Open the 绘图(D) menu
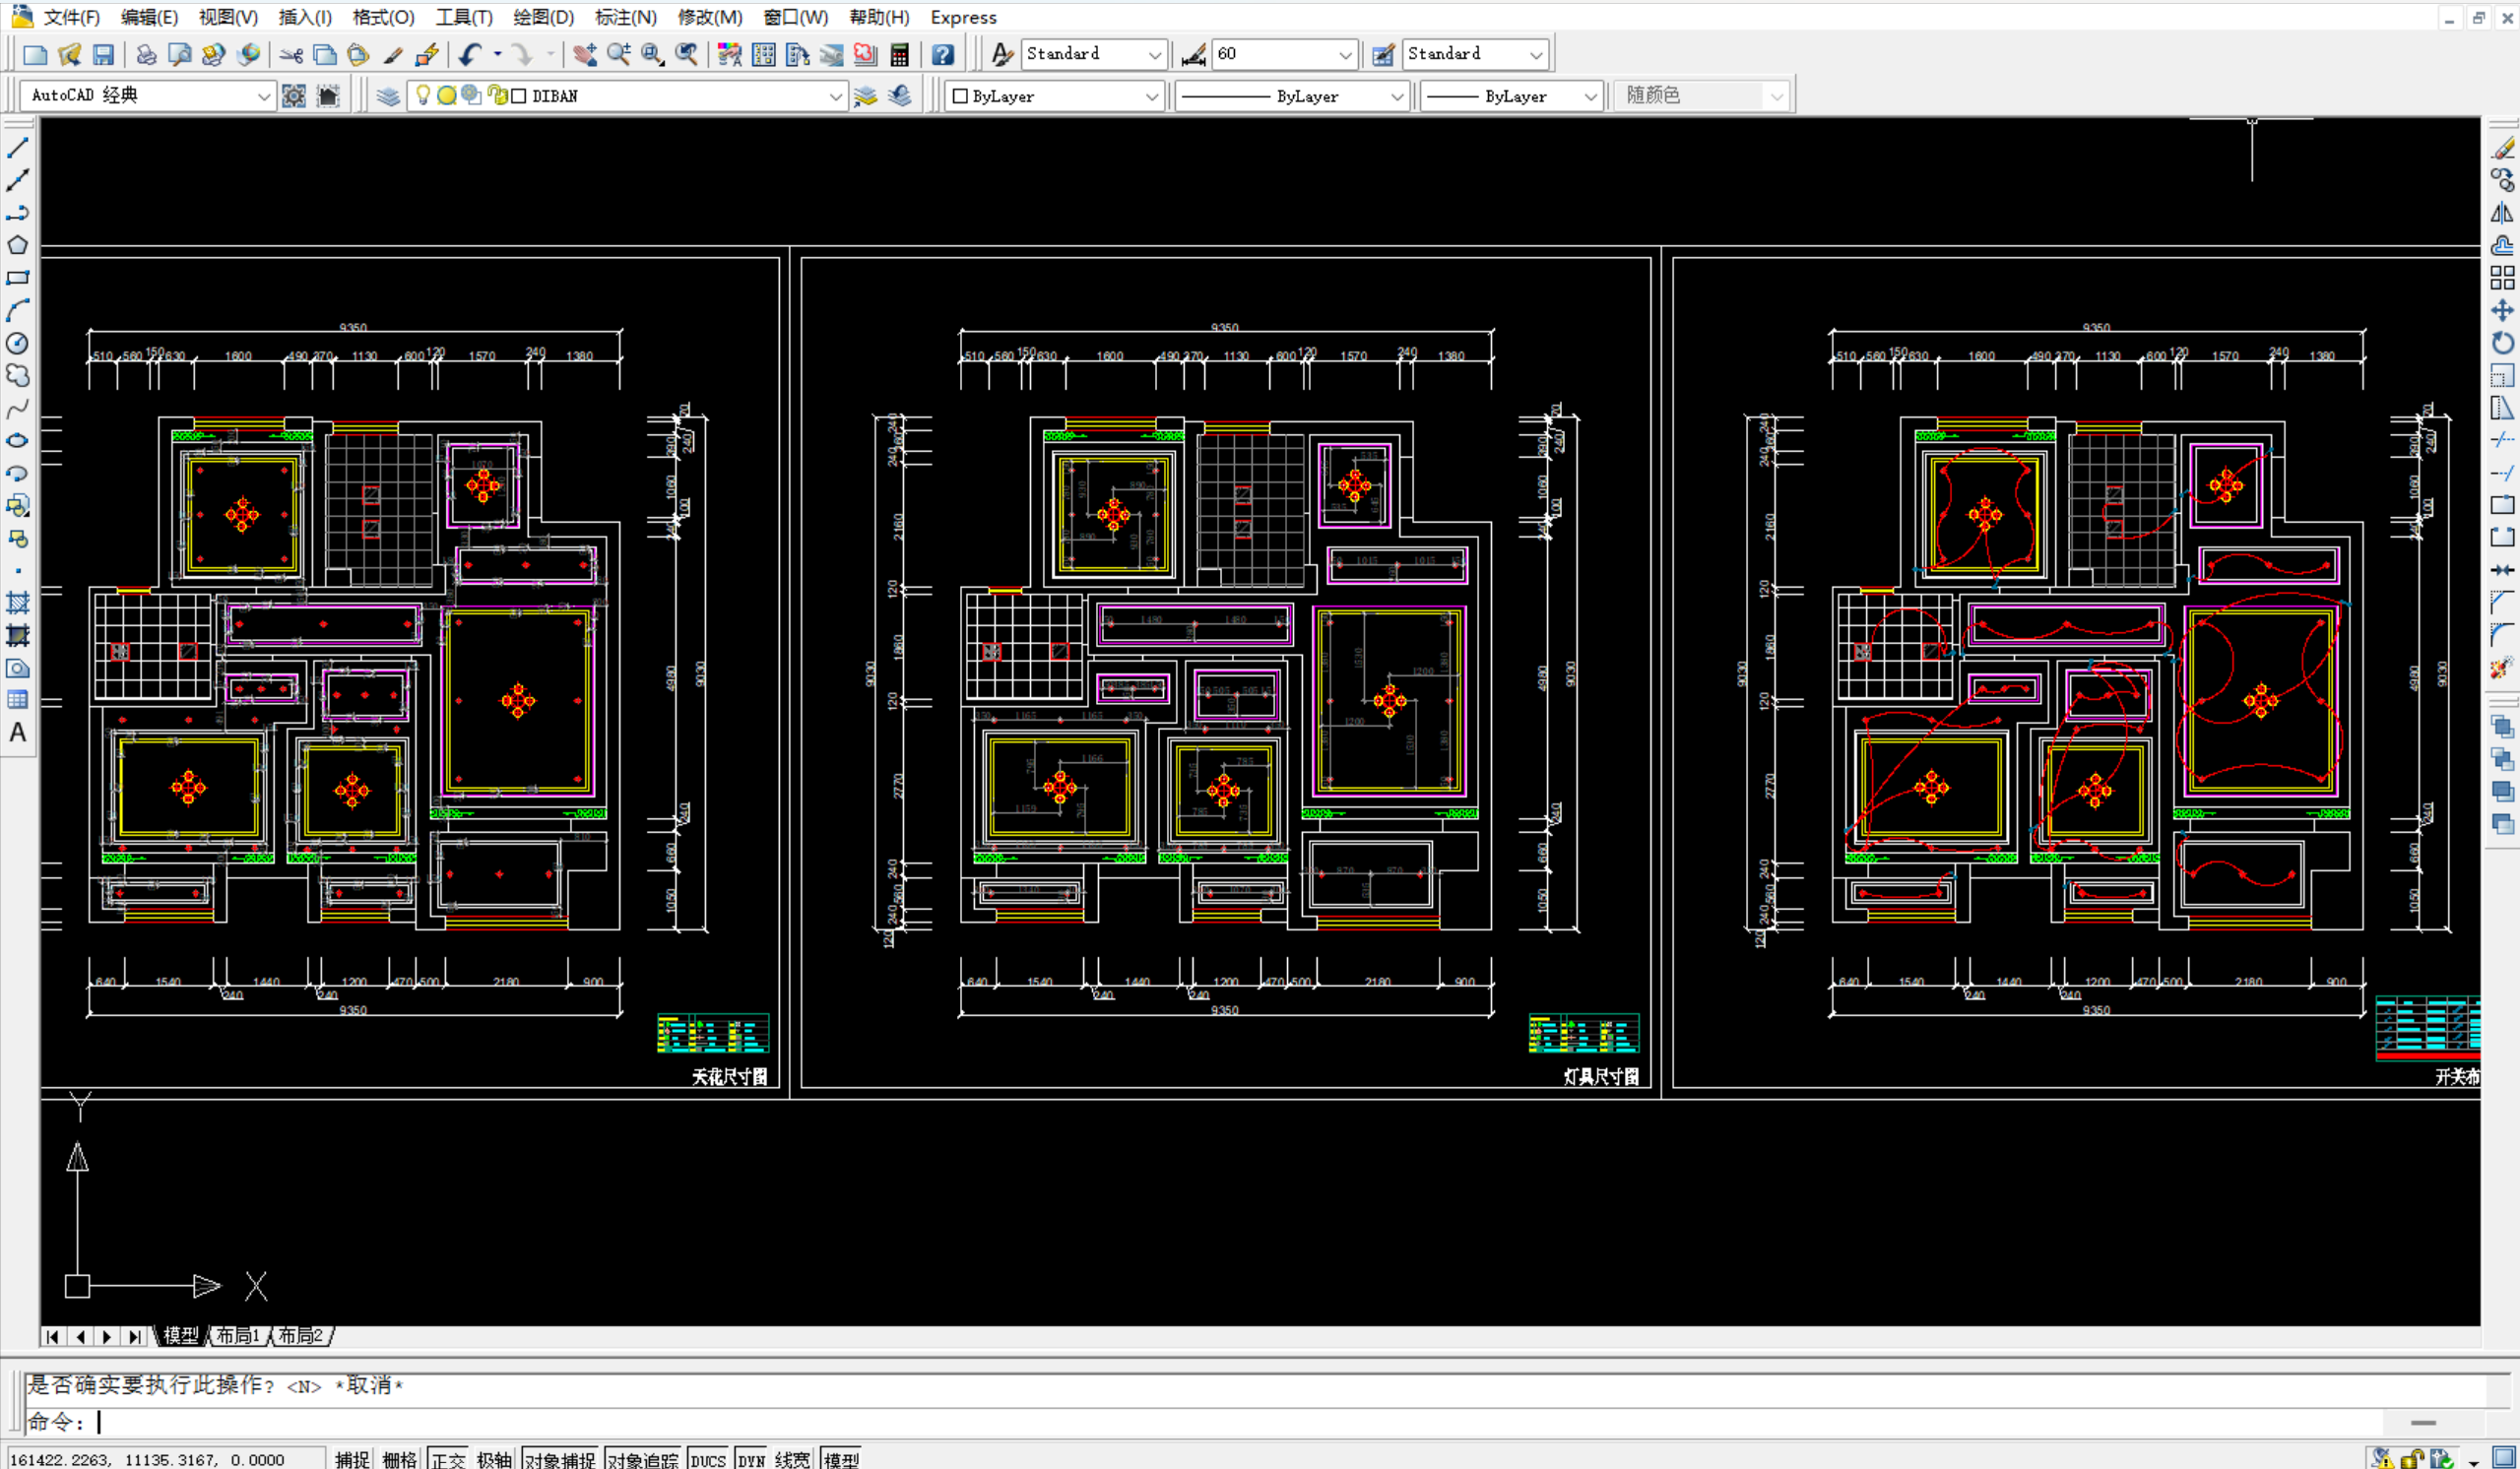 pos(543,17)
